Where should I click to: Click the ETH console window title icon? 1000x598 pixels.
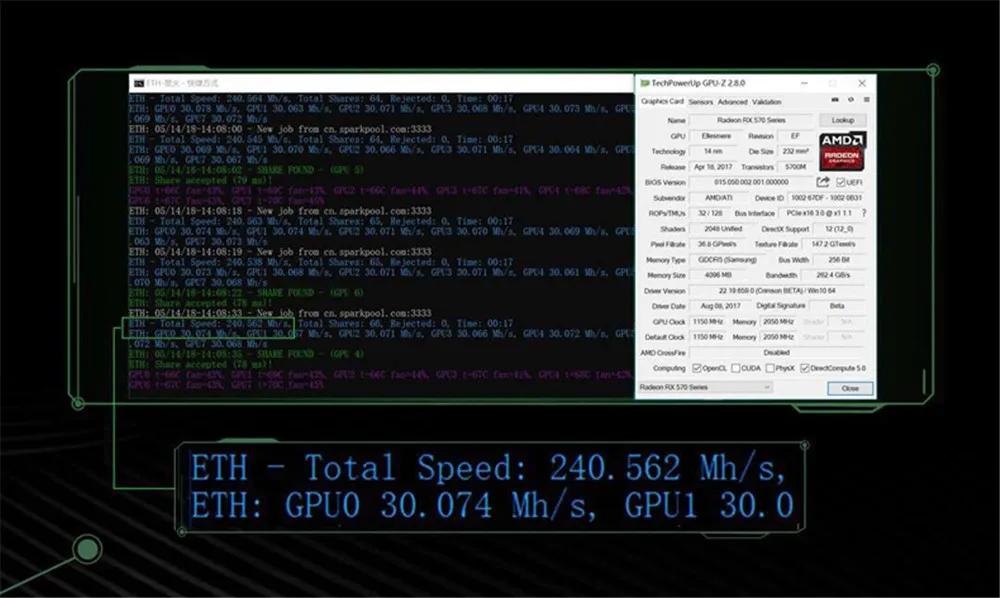(x=138, y=84)
